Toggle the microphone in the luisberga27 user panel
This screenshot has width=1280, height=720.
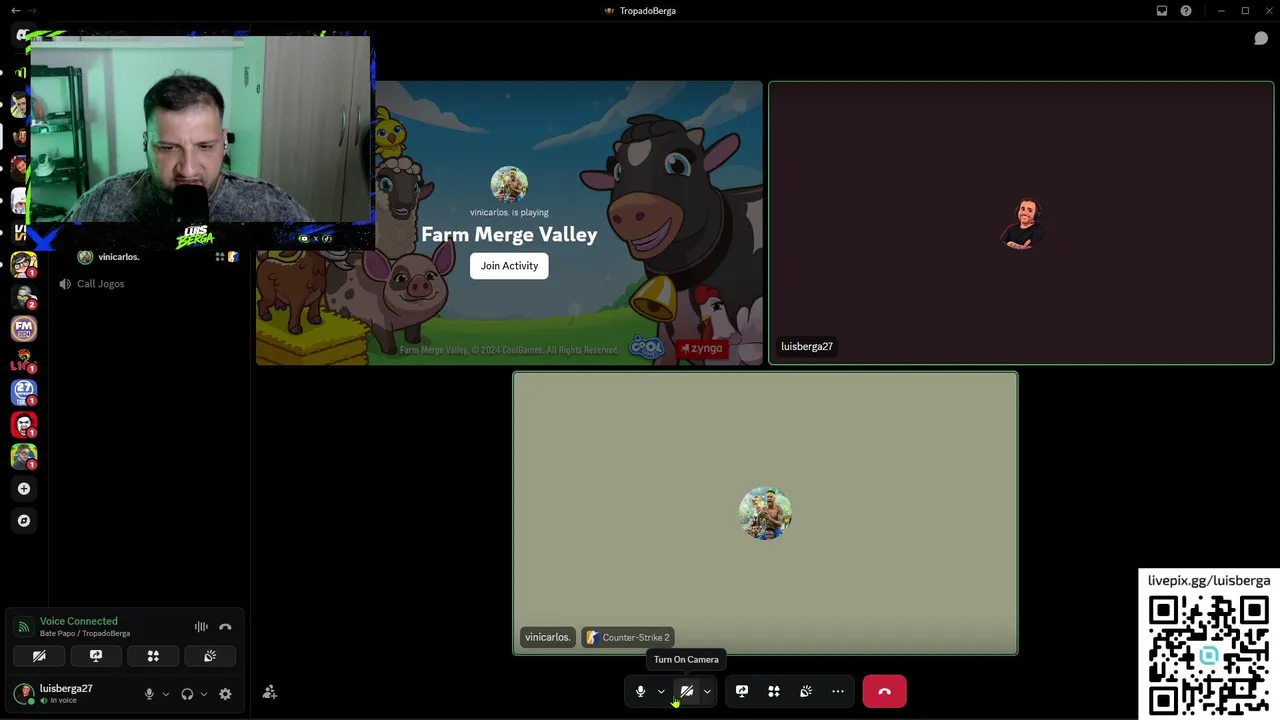tap(149, 694)
